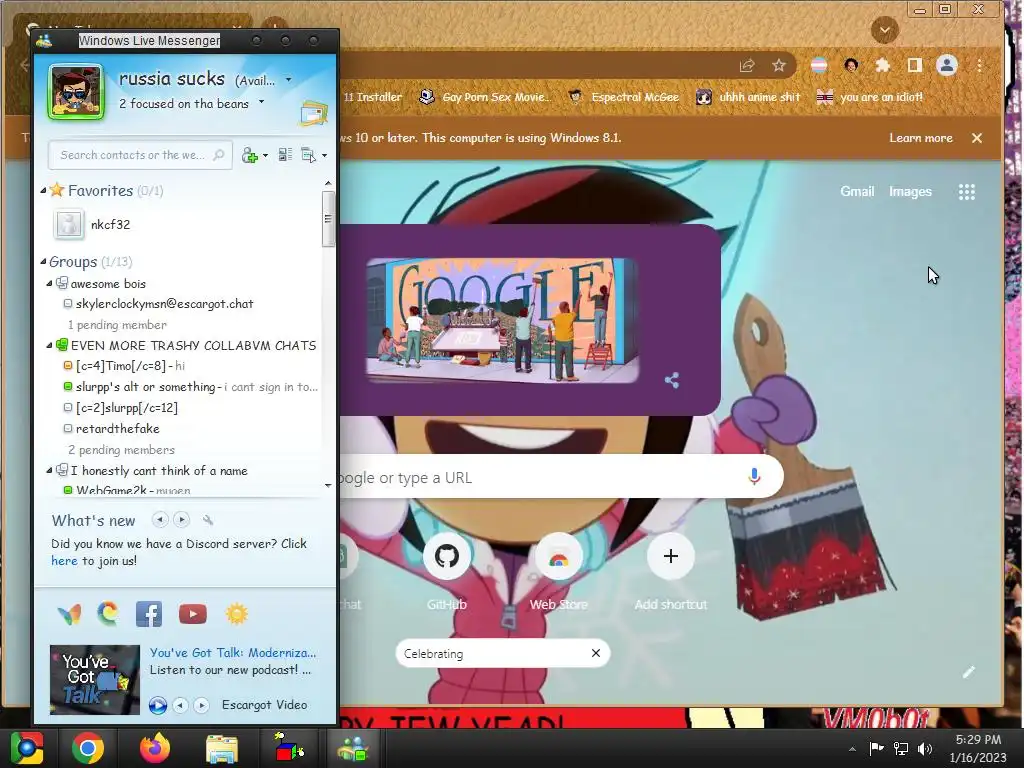Click the contact list layout icon
The image size is (1024, 768).
tap(285, 155)
